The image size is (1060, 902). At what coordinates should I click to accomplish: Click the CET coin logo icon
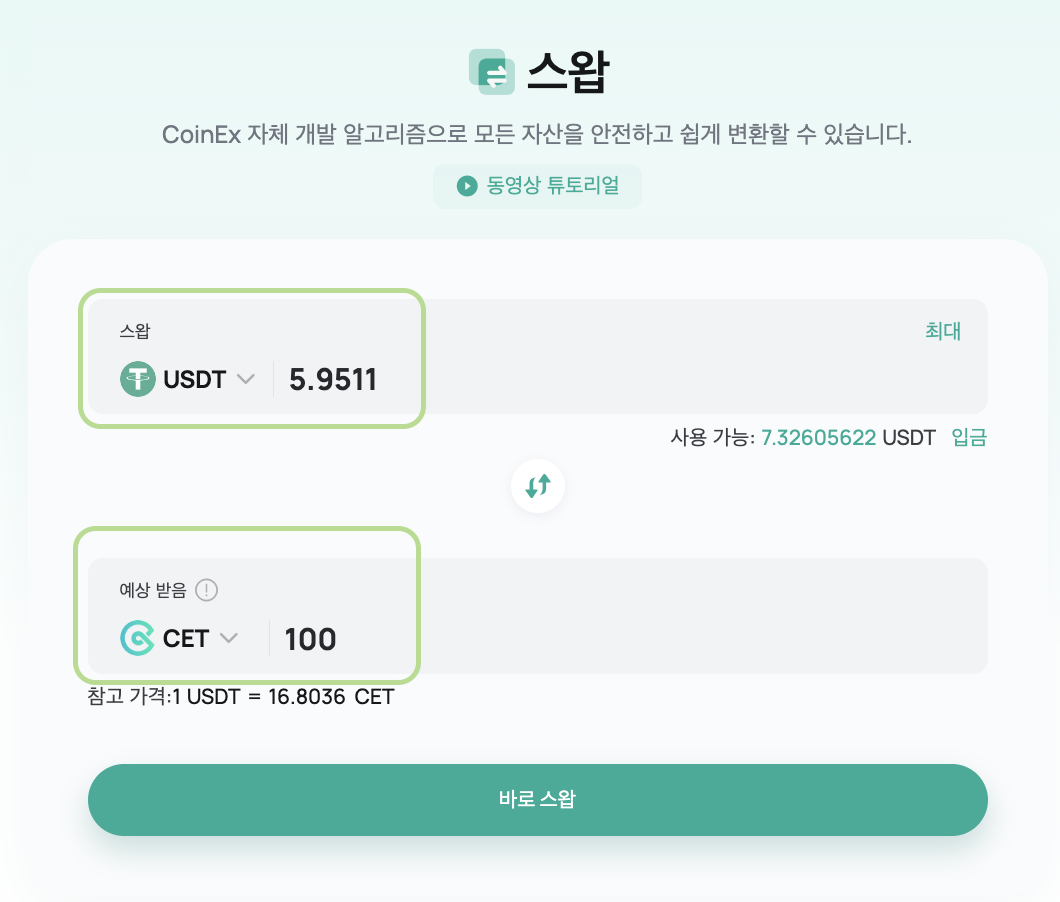coord(137,638)
